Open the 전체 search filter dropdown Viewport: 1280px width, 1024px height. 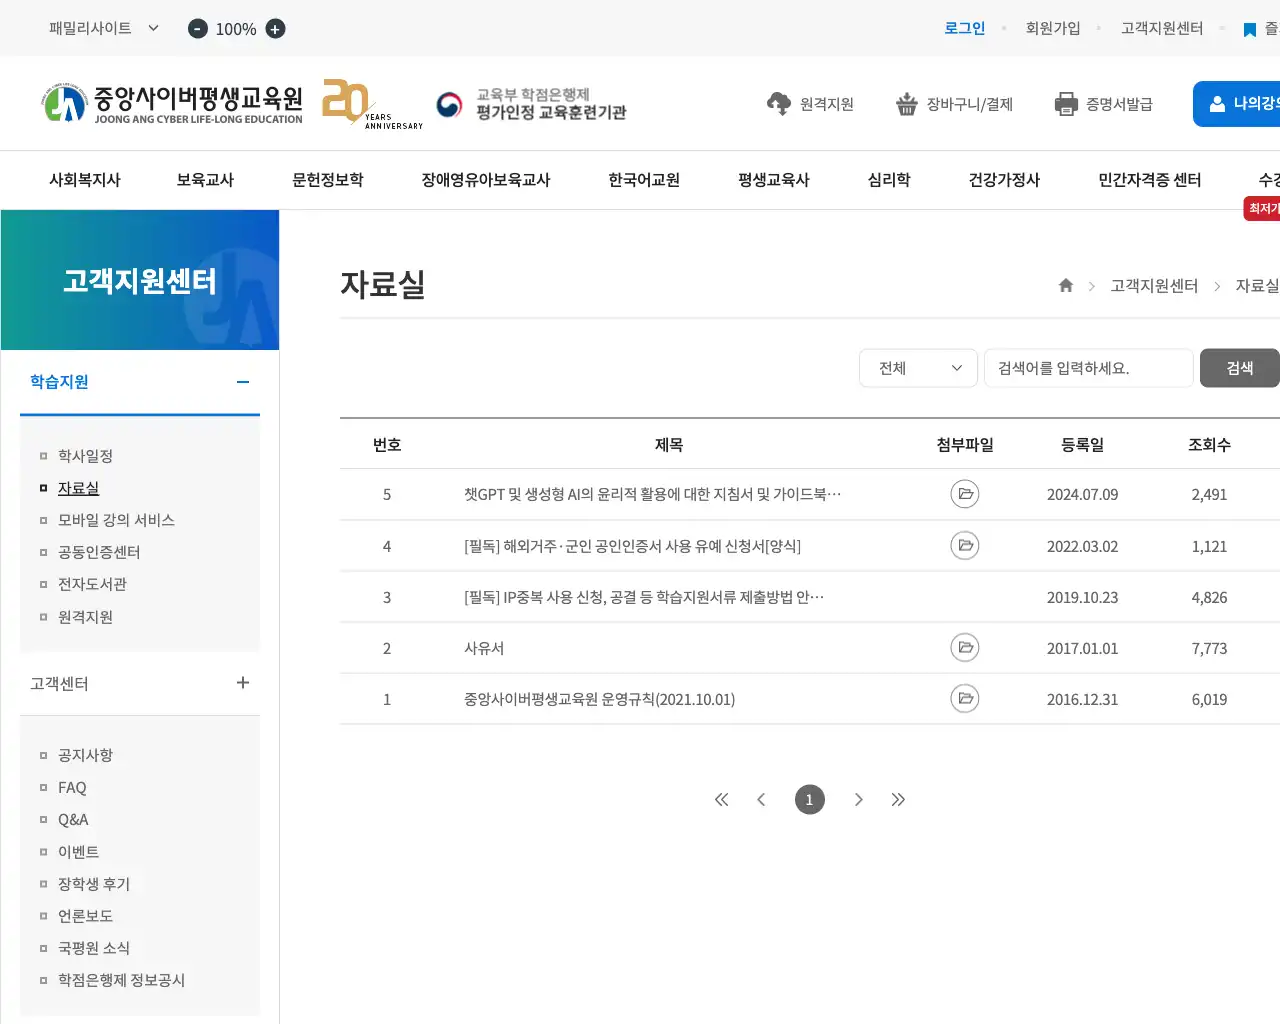(917, 368)
